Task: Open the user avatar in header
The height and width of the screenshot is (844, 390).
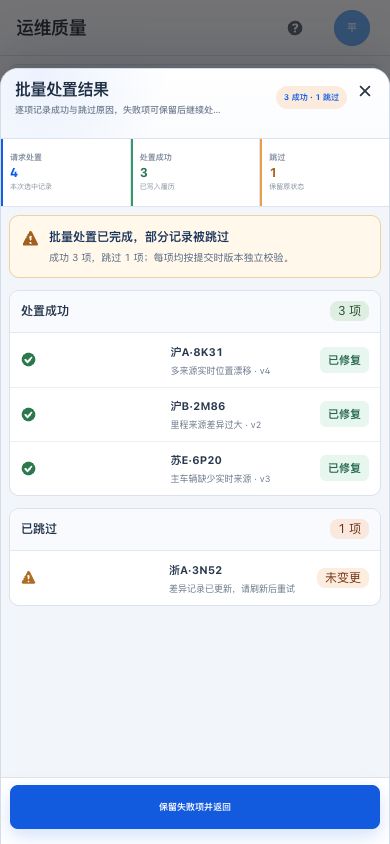Action: 352,27
